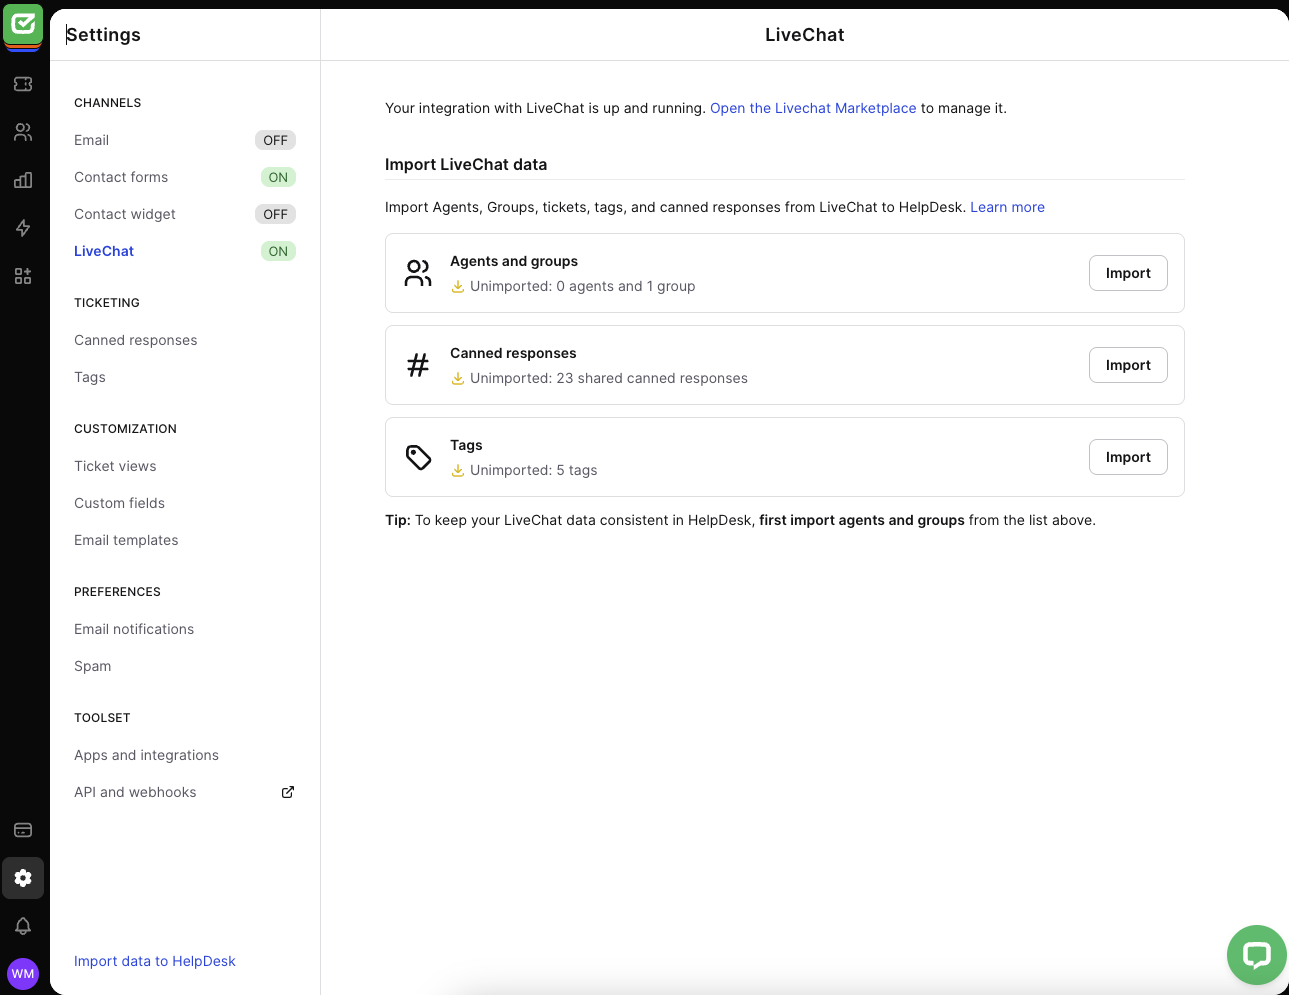
Task: Open Canned responses under Ticketing
Action: [136, 340]
